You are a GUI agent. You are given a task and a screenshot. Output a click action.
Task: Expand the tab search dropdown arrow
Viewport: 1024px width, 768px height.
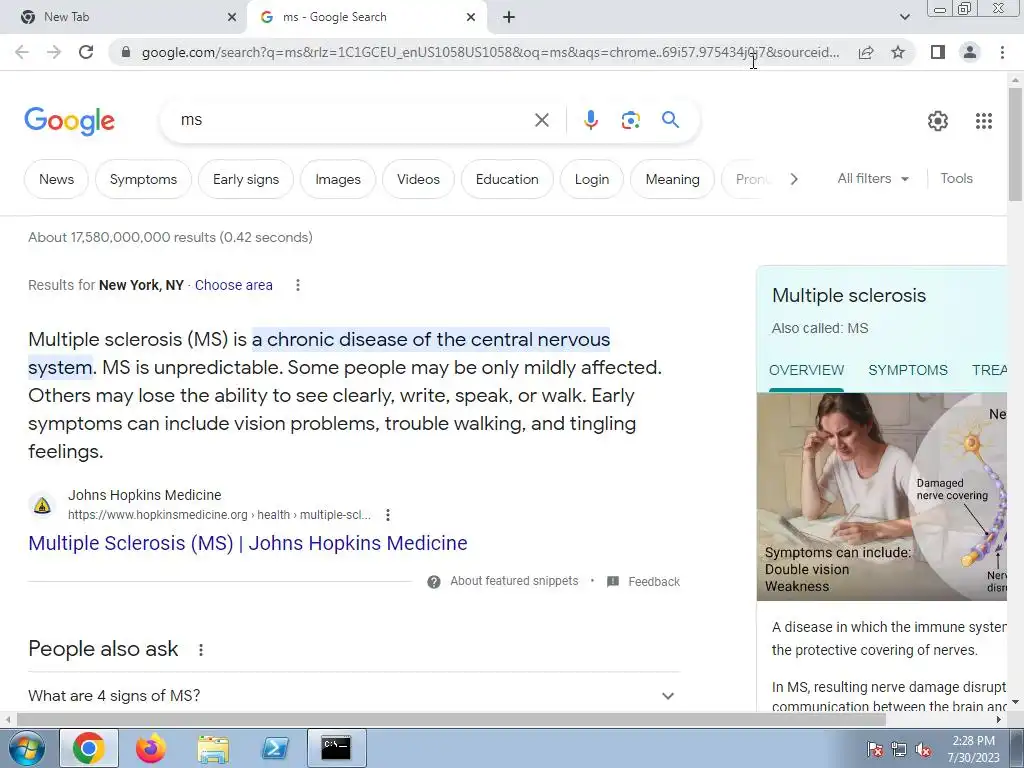(x=904, y=17)
